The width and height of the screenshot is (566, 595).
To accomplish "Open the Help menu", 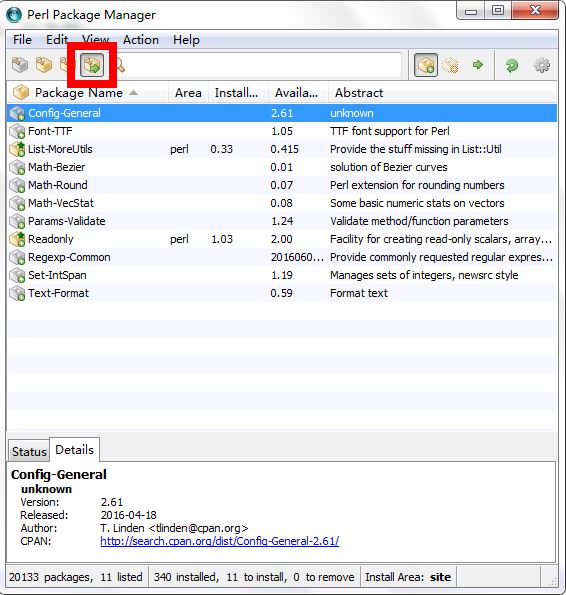I will [186, 39].
